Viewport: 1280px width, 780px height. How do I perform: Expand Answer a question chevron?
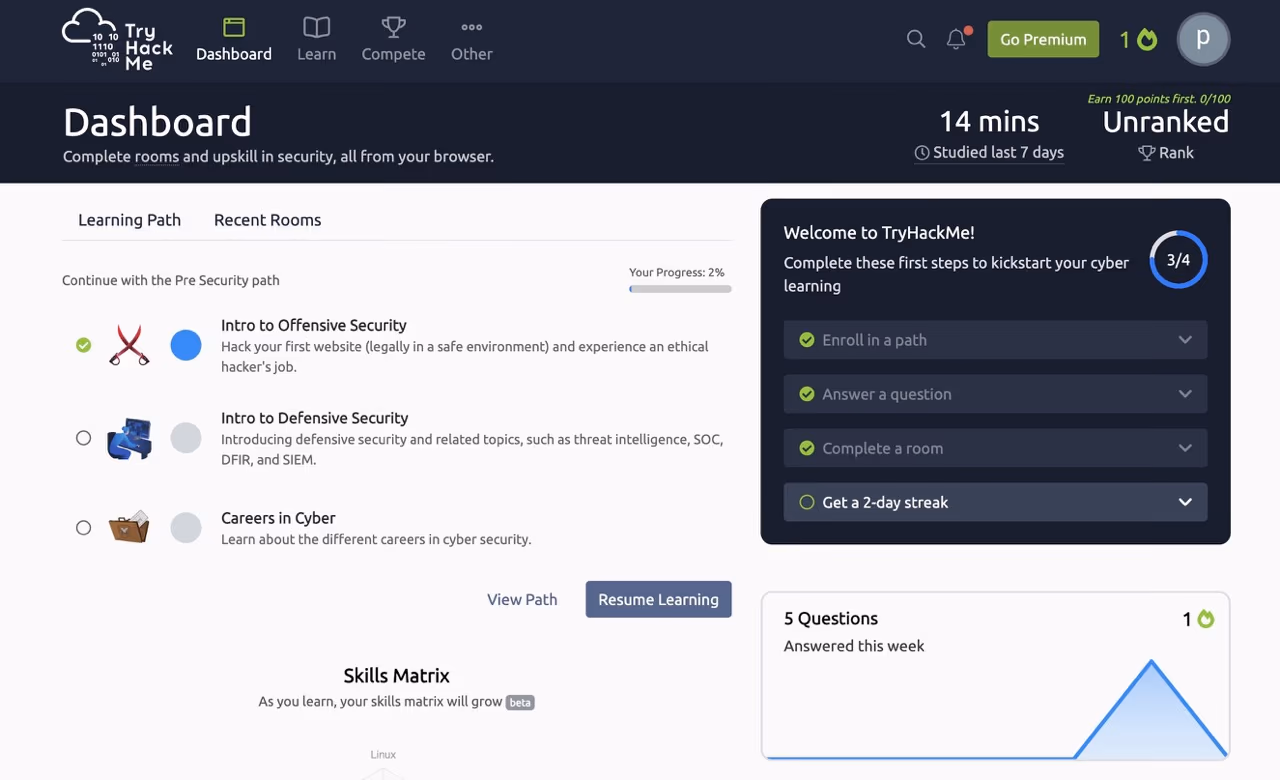1185,394
